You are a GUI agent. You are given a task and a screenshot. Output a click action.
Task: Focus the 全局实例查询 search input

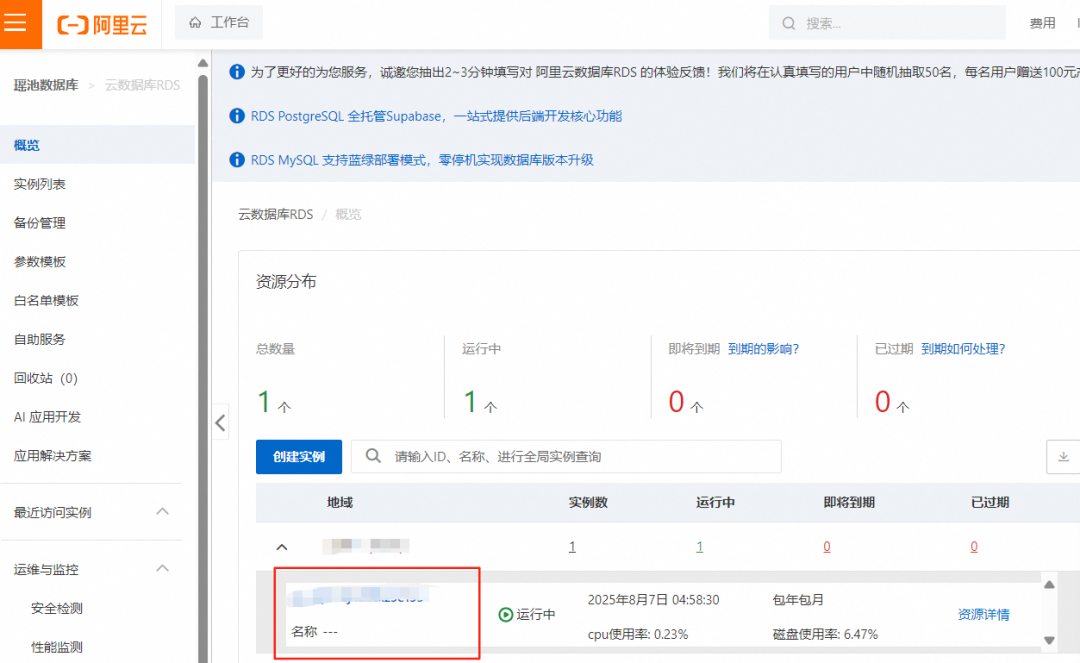566,456
